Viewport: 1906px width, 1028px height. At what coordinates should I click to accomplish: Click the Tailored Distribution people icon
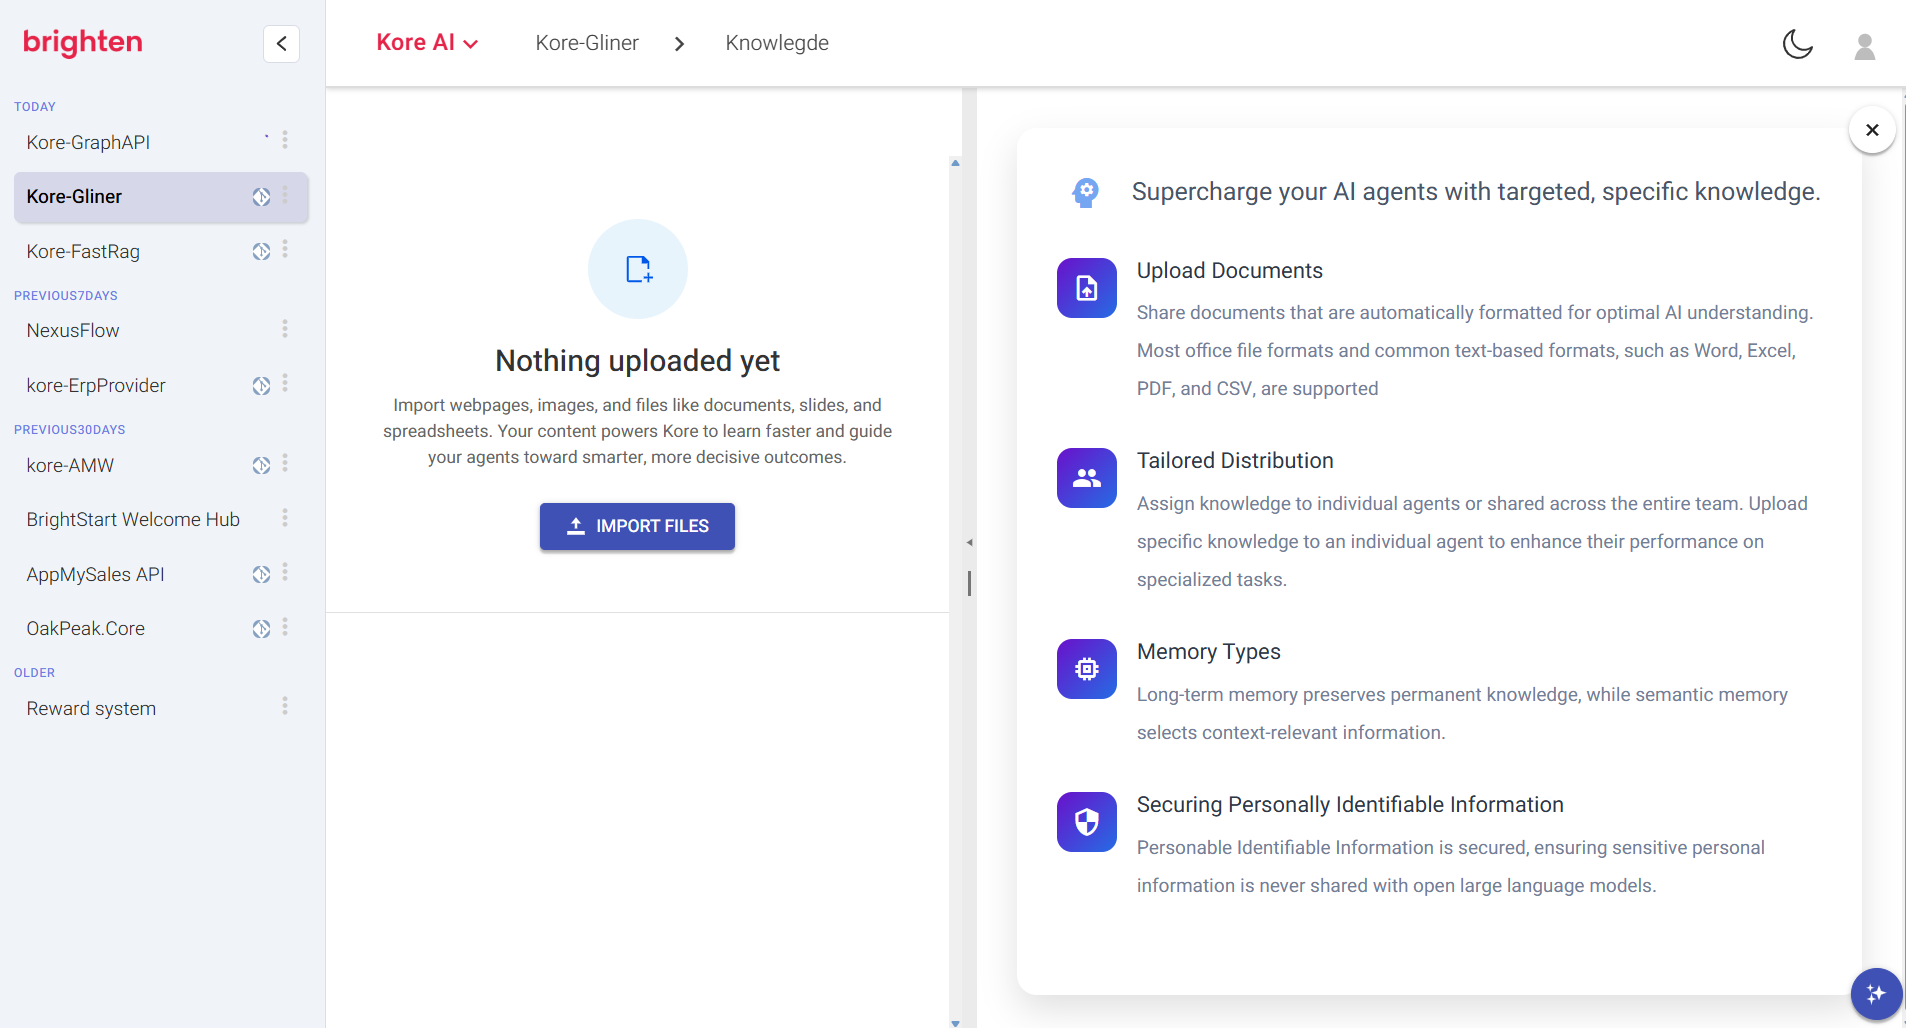tap(1087, 478)
